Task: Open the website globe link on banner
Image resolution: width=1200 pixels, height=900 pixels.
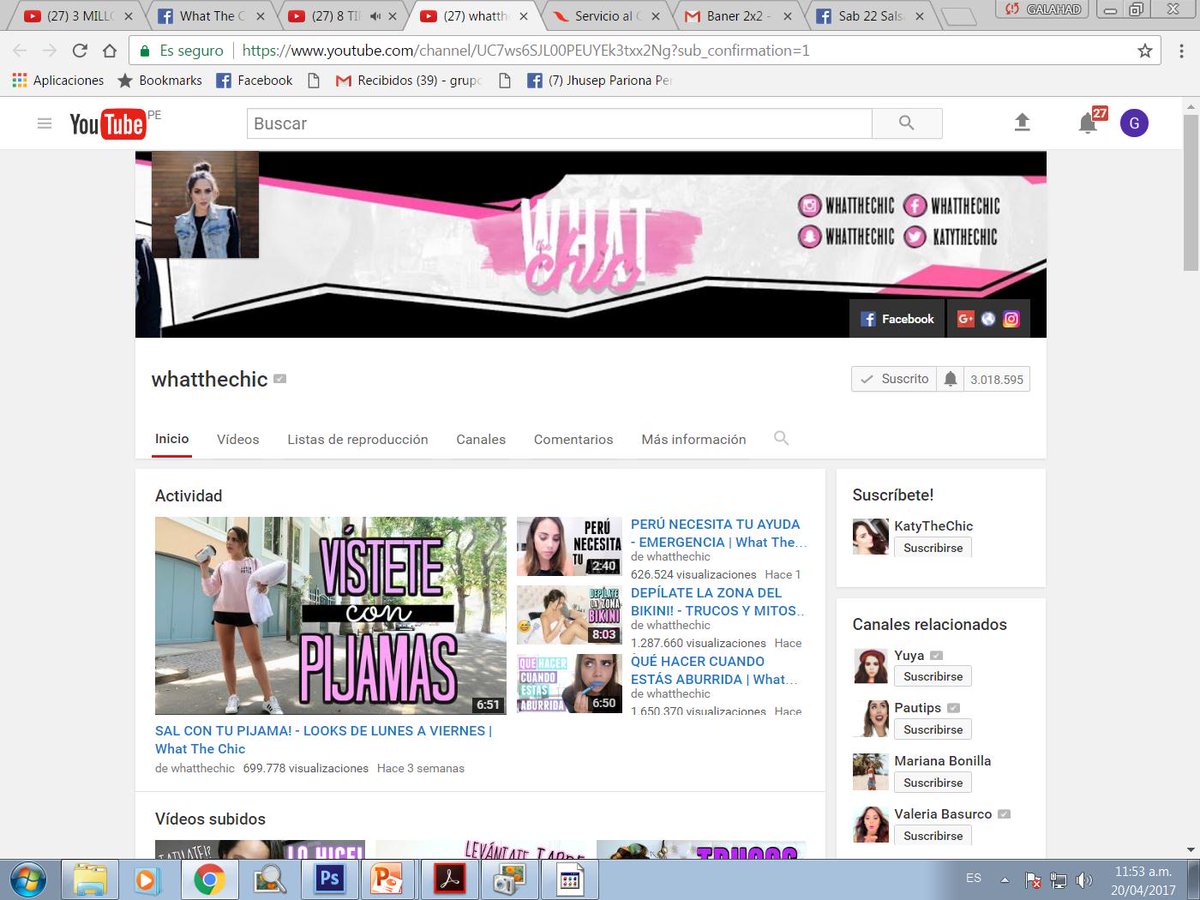Action: coord(988,319)
